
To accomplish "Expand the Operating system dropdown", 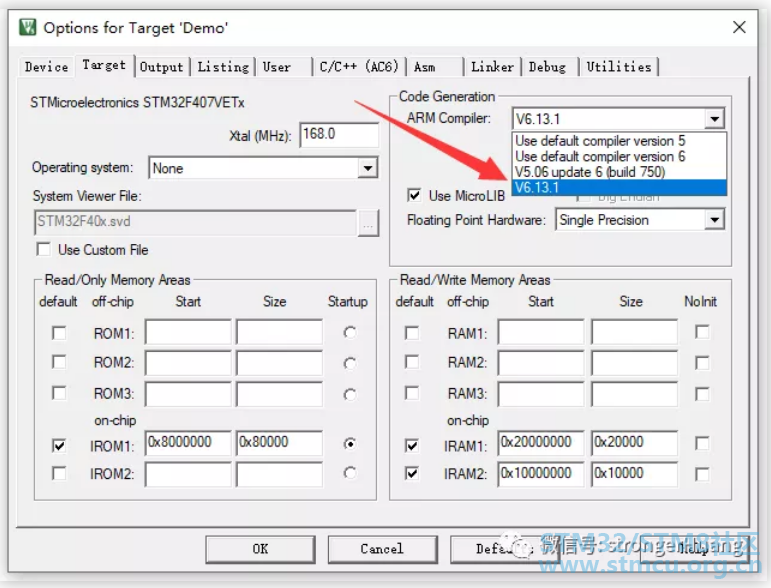I will click(x=367, y=168).
